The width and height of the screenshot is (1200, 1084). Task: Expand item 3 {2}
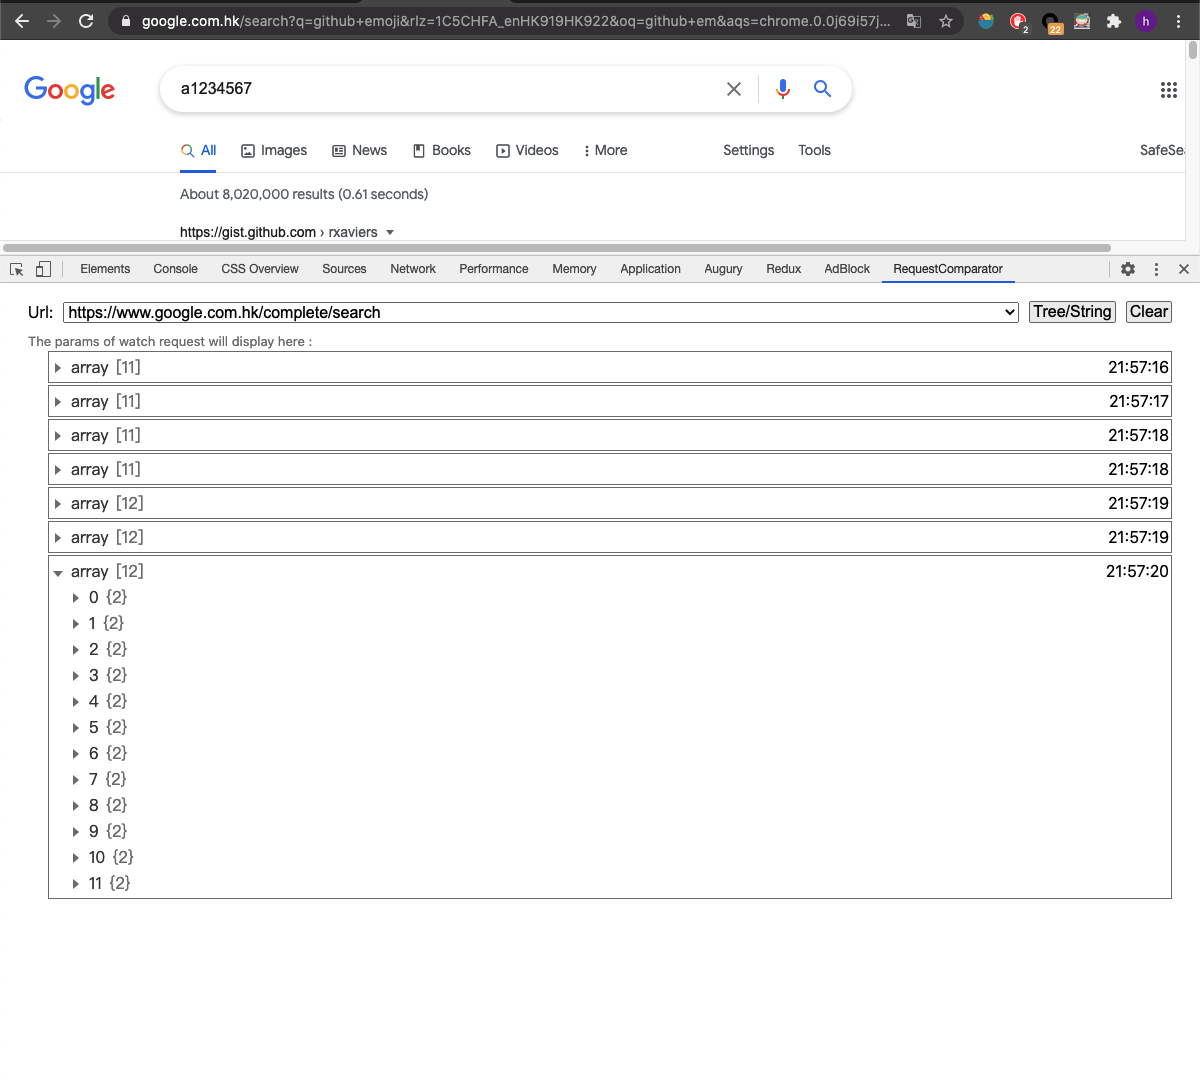click(x=76, y=676)
